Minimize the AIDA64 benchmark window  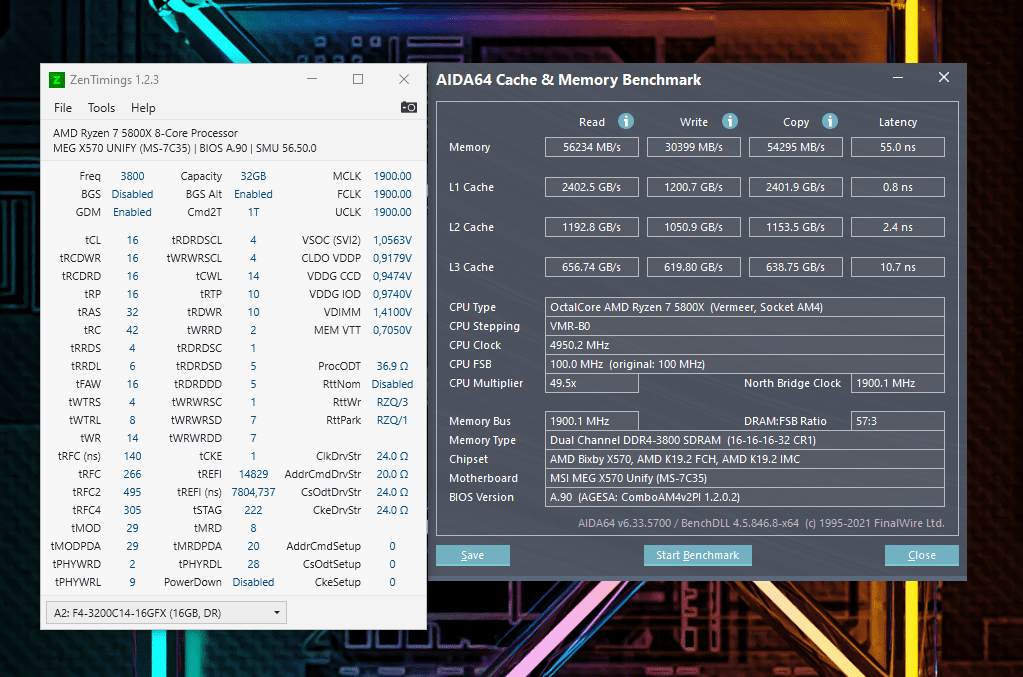[x=898, y=78]
